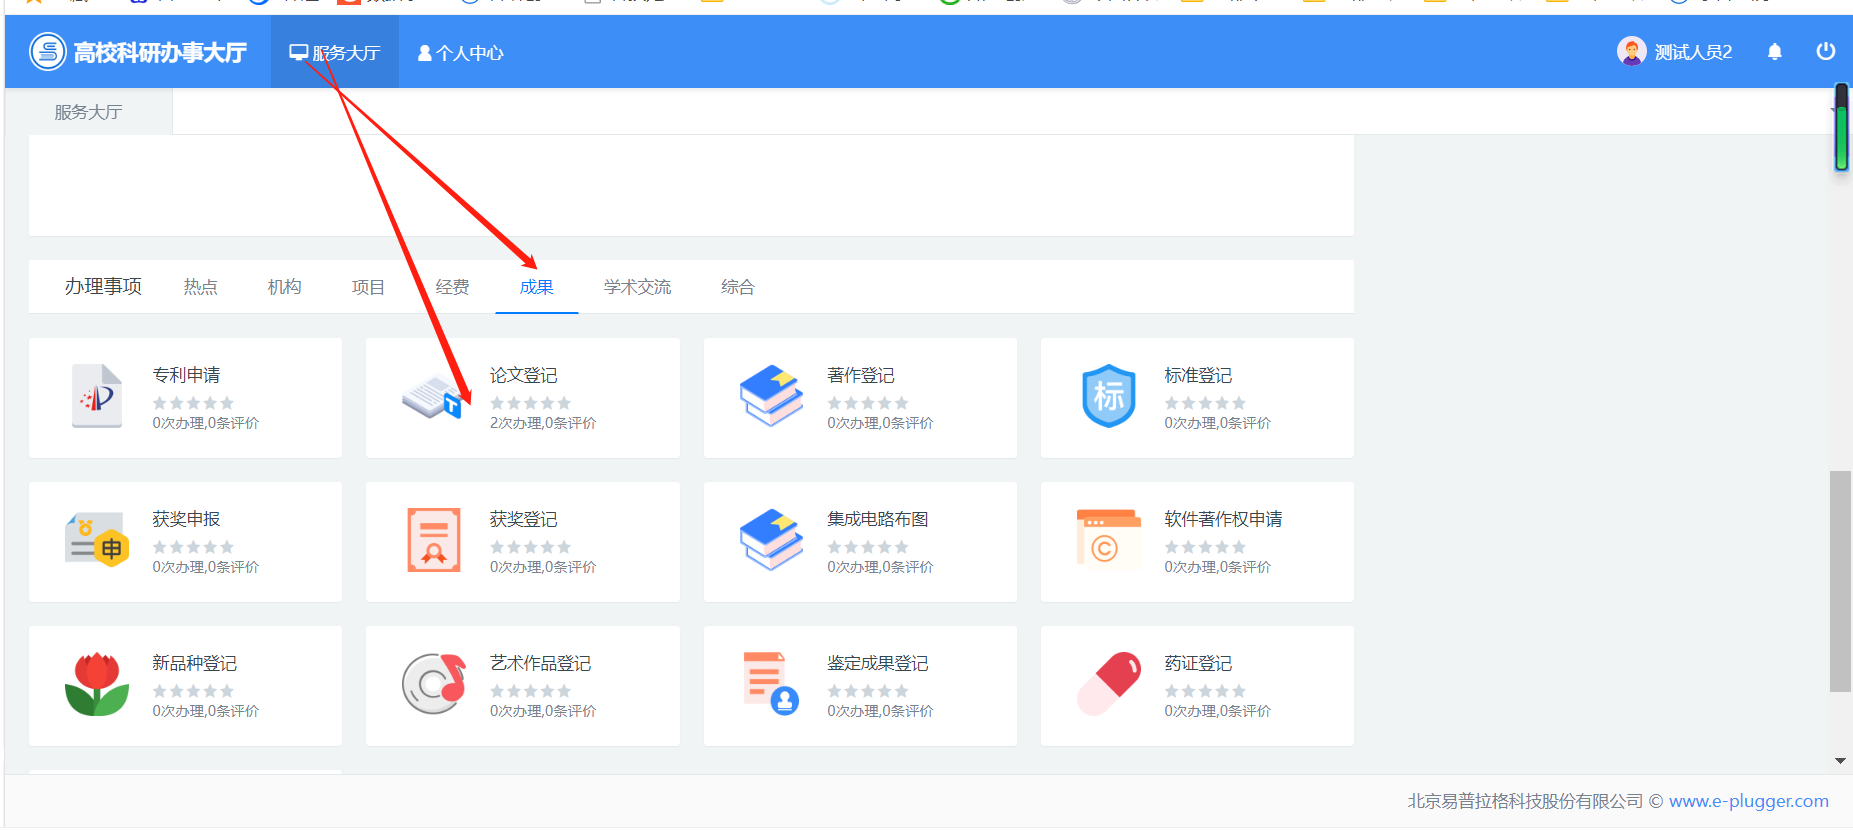Open the 著作登记 service title
Viewport: 1853px width, 830px height.
pos(860,375)
